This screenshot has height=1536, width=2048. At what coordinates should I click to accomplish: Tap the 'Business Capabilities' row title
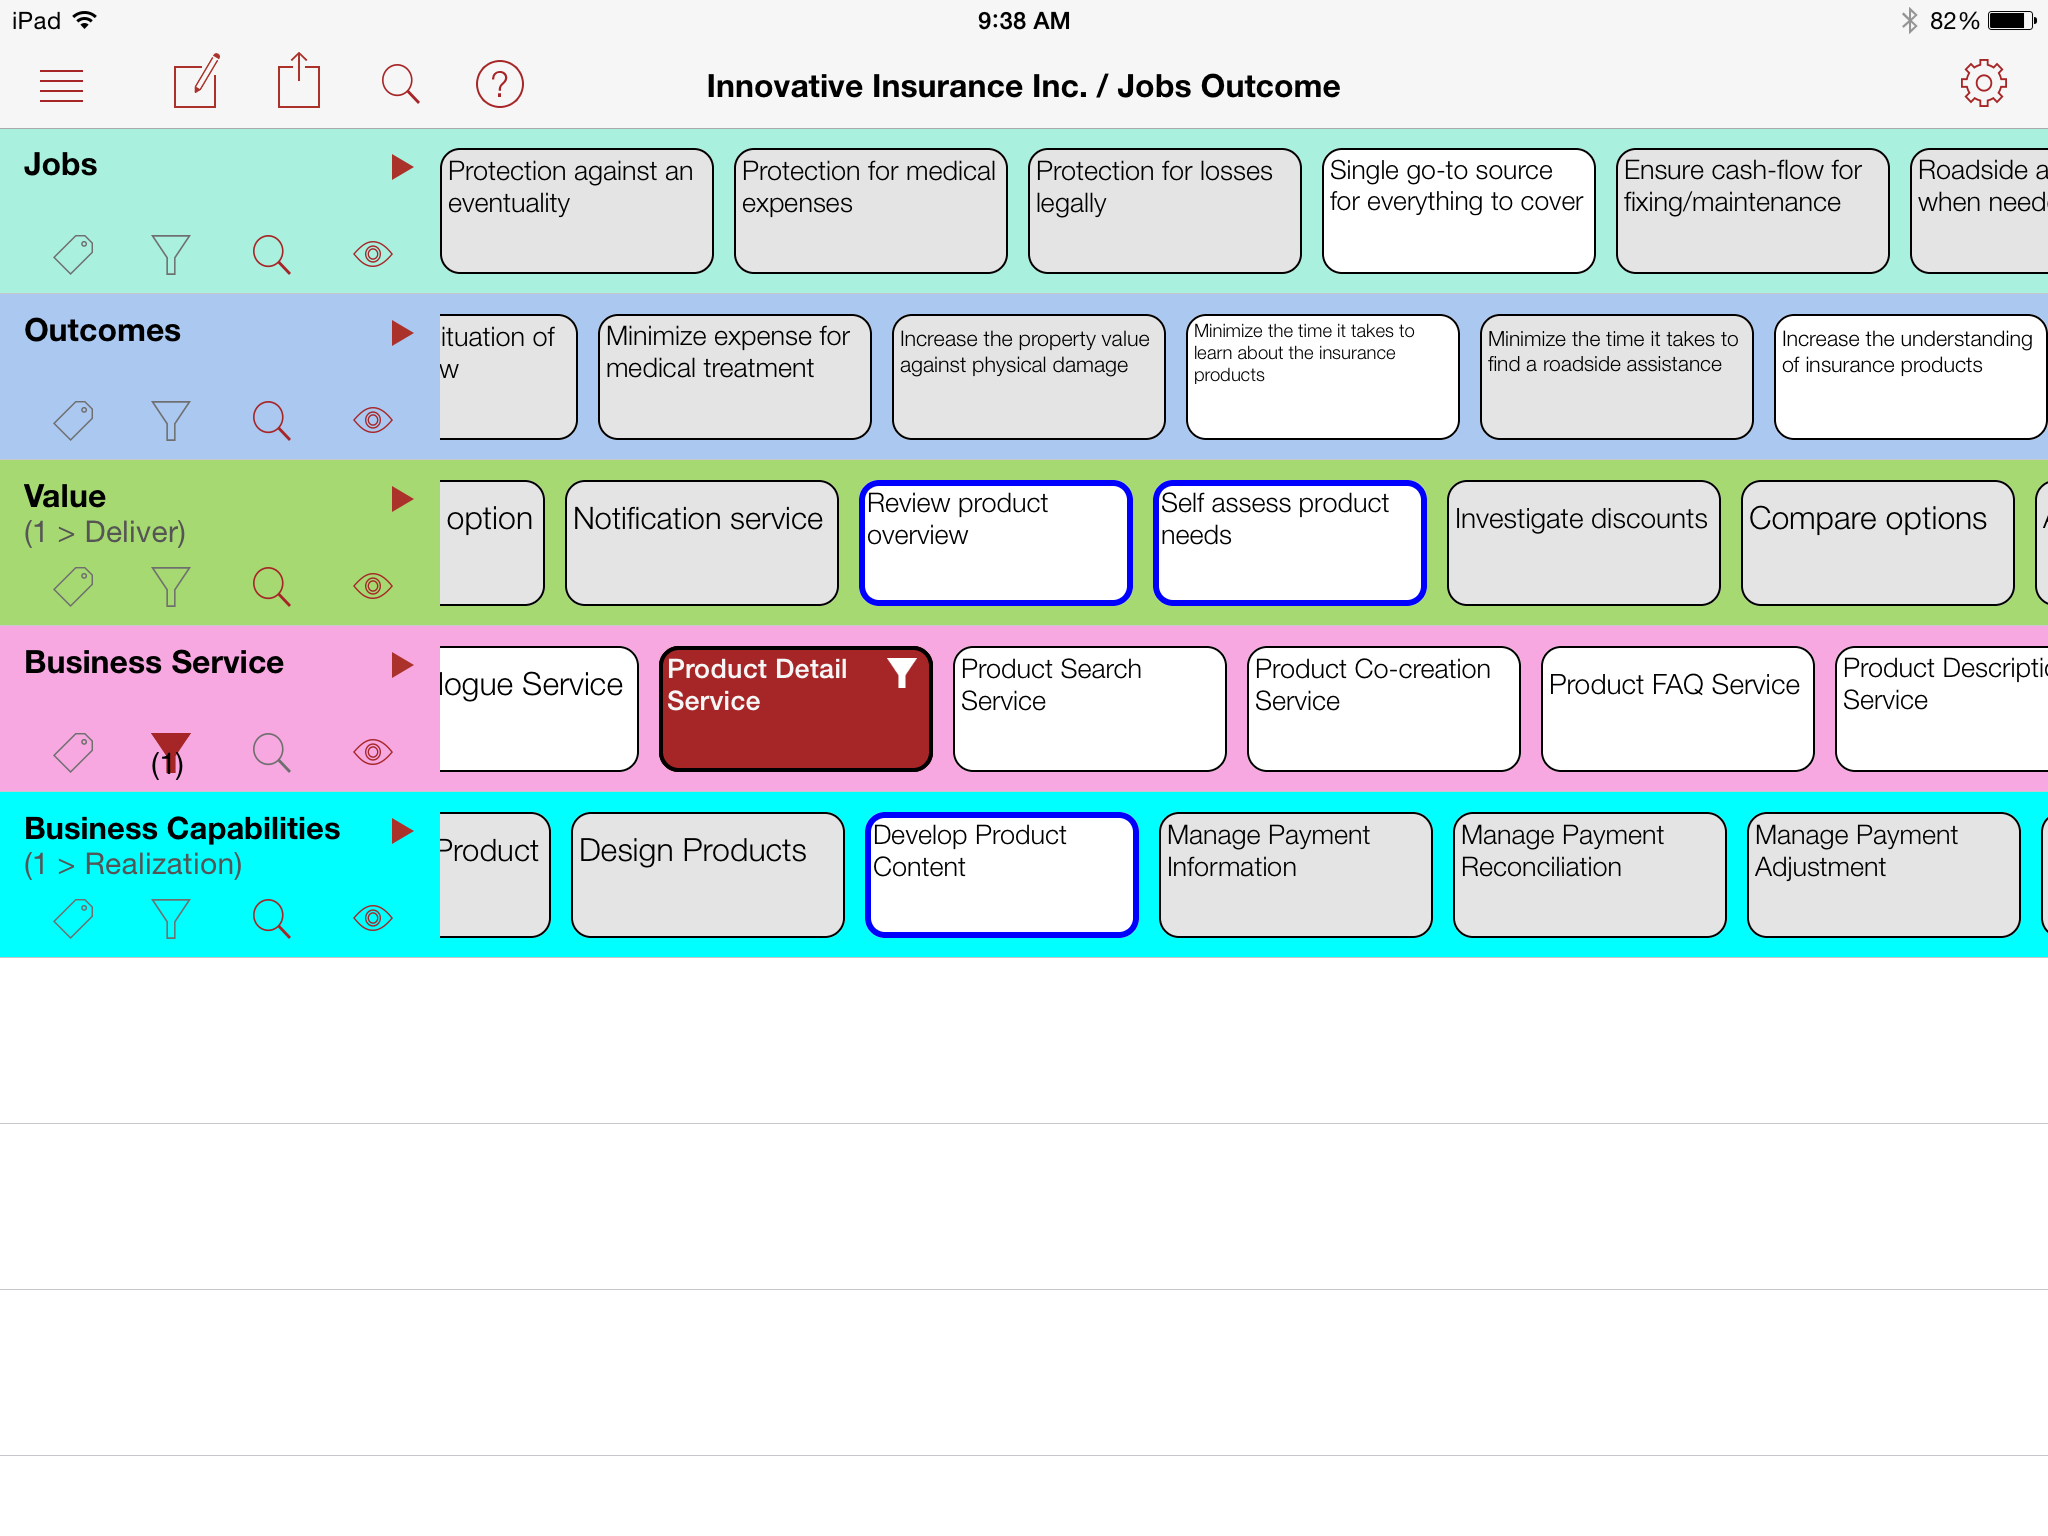point(182,829)
